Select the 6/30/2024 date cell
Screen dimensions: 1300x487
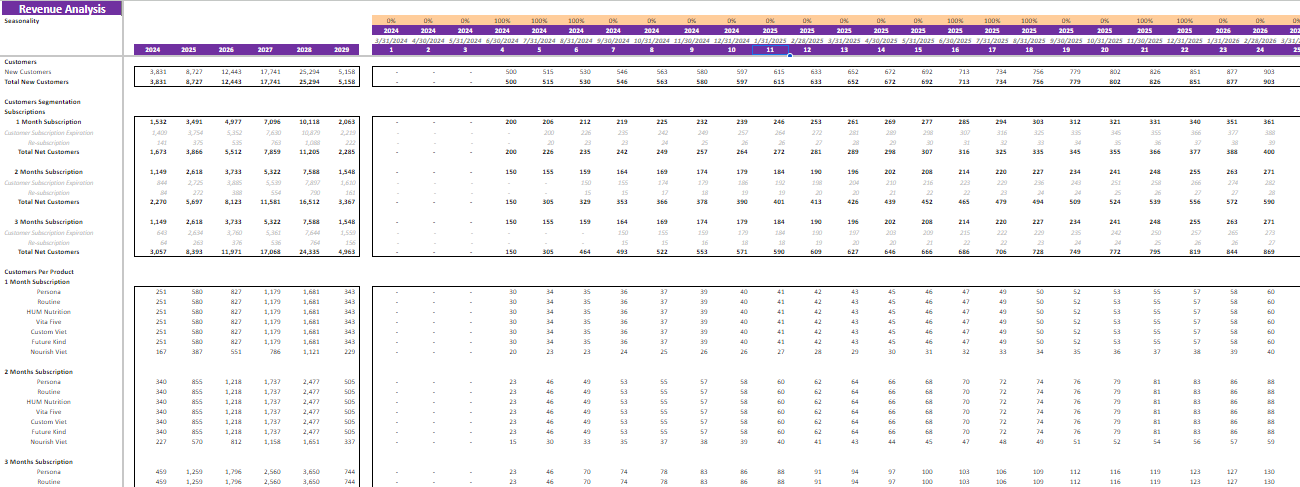tap(504, 40)
